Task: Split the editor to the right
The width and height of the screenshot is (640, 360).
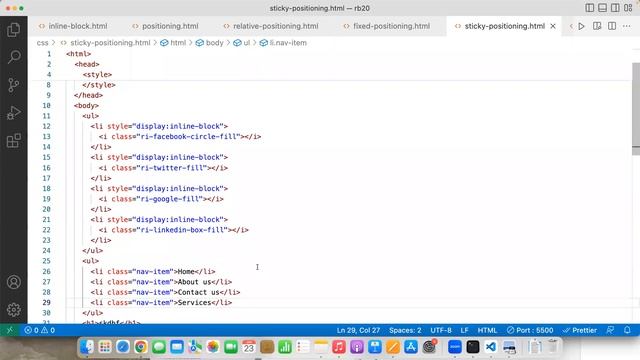Action: point(612,26)
